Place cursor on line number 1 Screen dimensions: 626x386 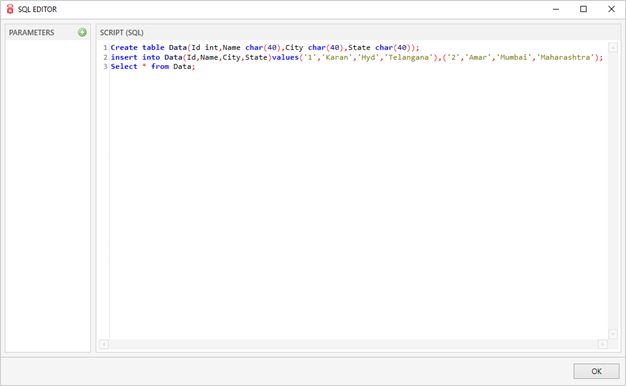(105, 48)
